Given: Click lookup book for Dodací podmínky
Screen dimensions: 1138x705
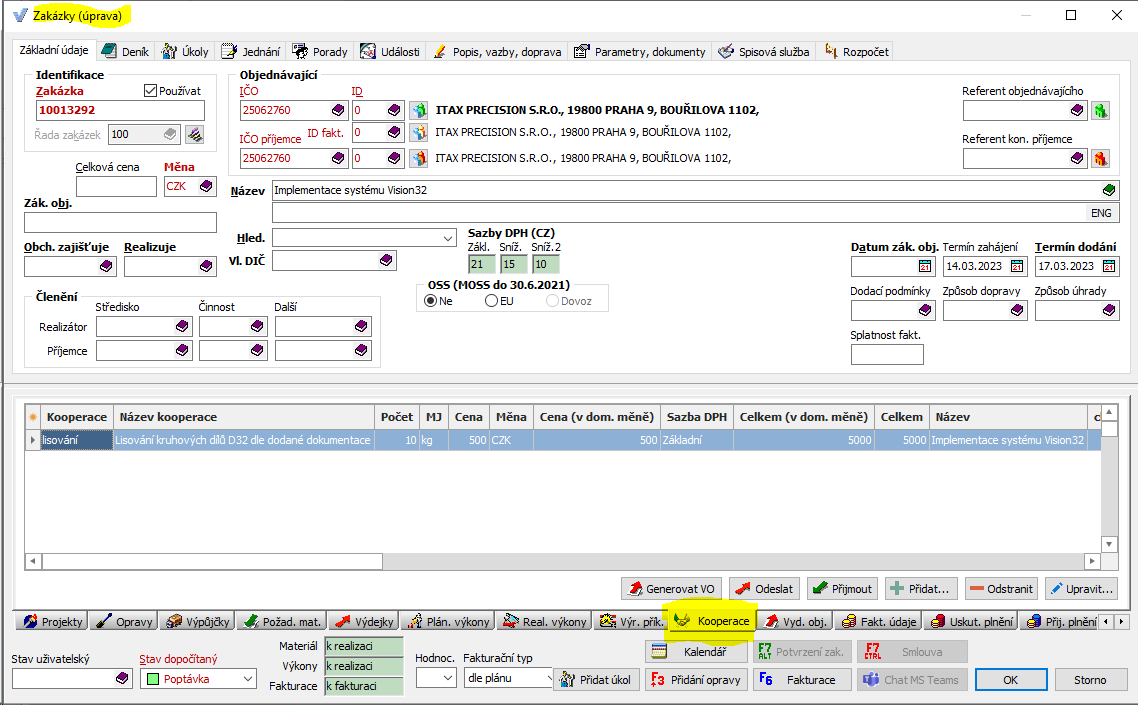Looking at the screenshot, I should point(925,311).
